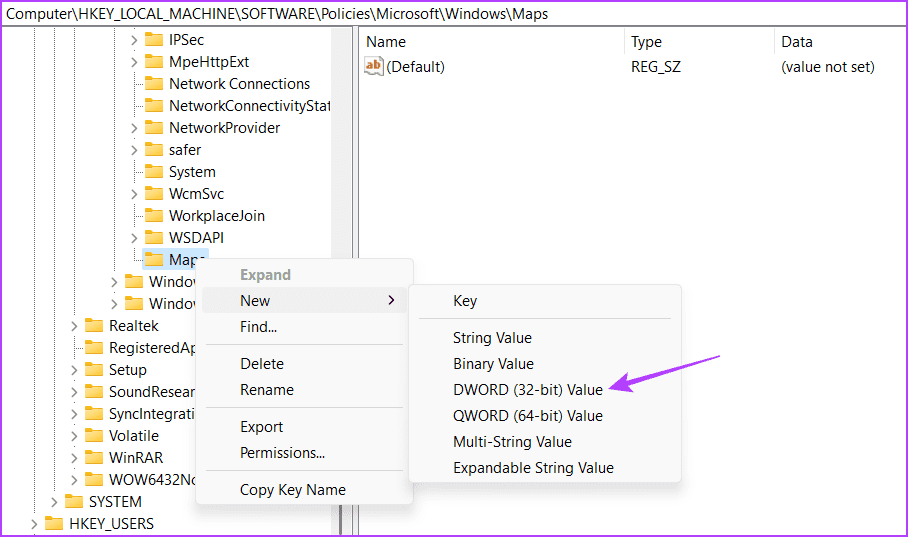Image resolution: width=908 pixels, height=537 pixels.
Task: Click the NetworkProvider folder icon
Action: pyautogui.click(x=153, y=127)
